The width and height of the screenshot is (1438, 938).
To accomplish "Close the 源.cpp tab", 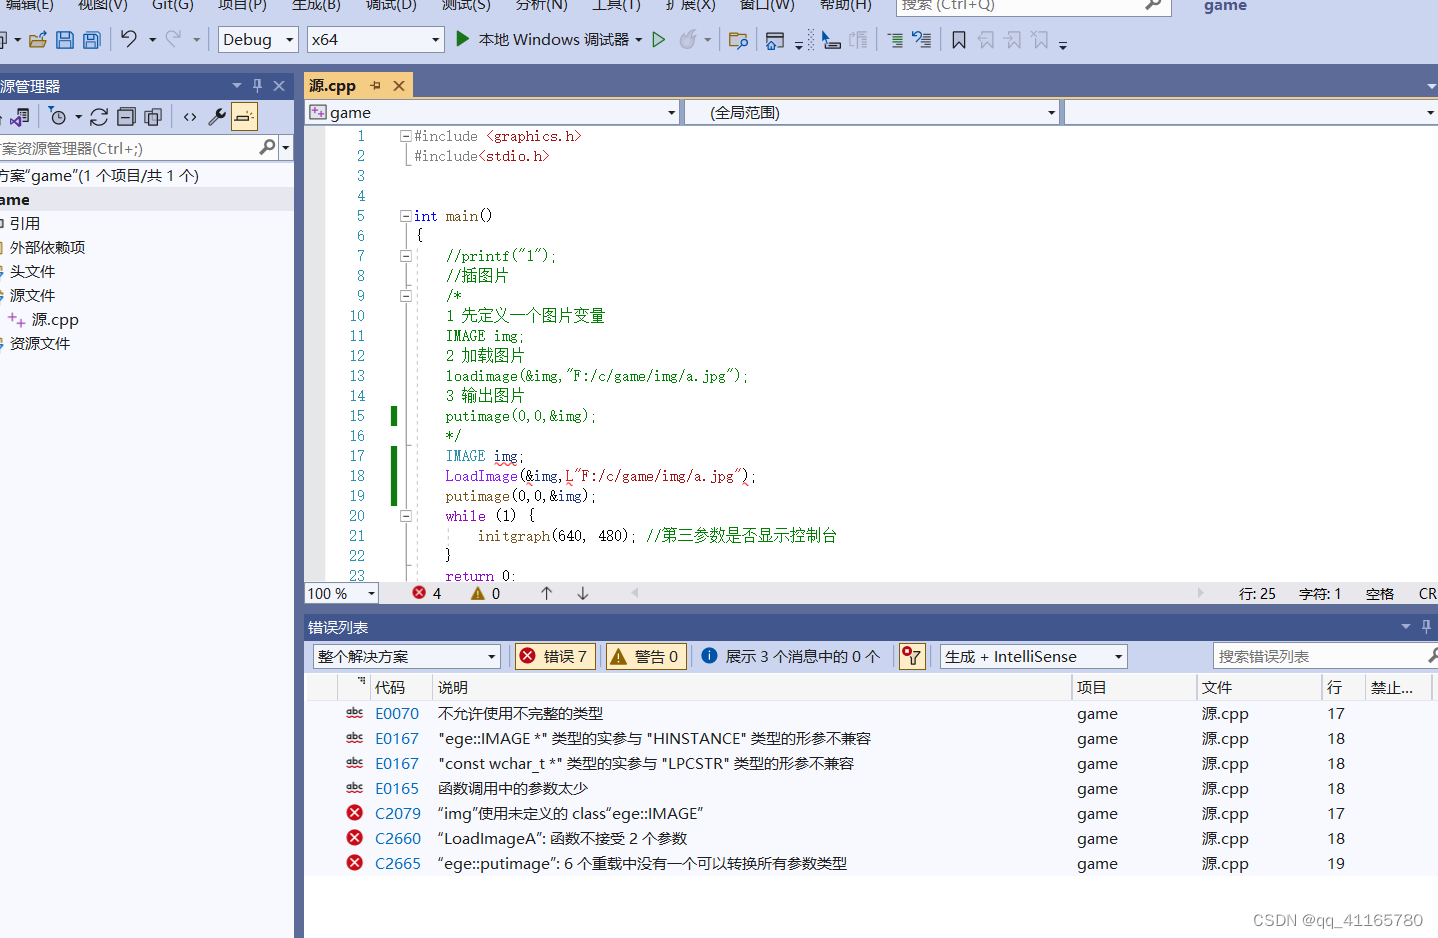I will [399, 86].
